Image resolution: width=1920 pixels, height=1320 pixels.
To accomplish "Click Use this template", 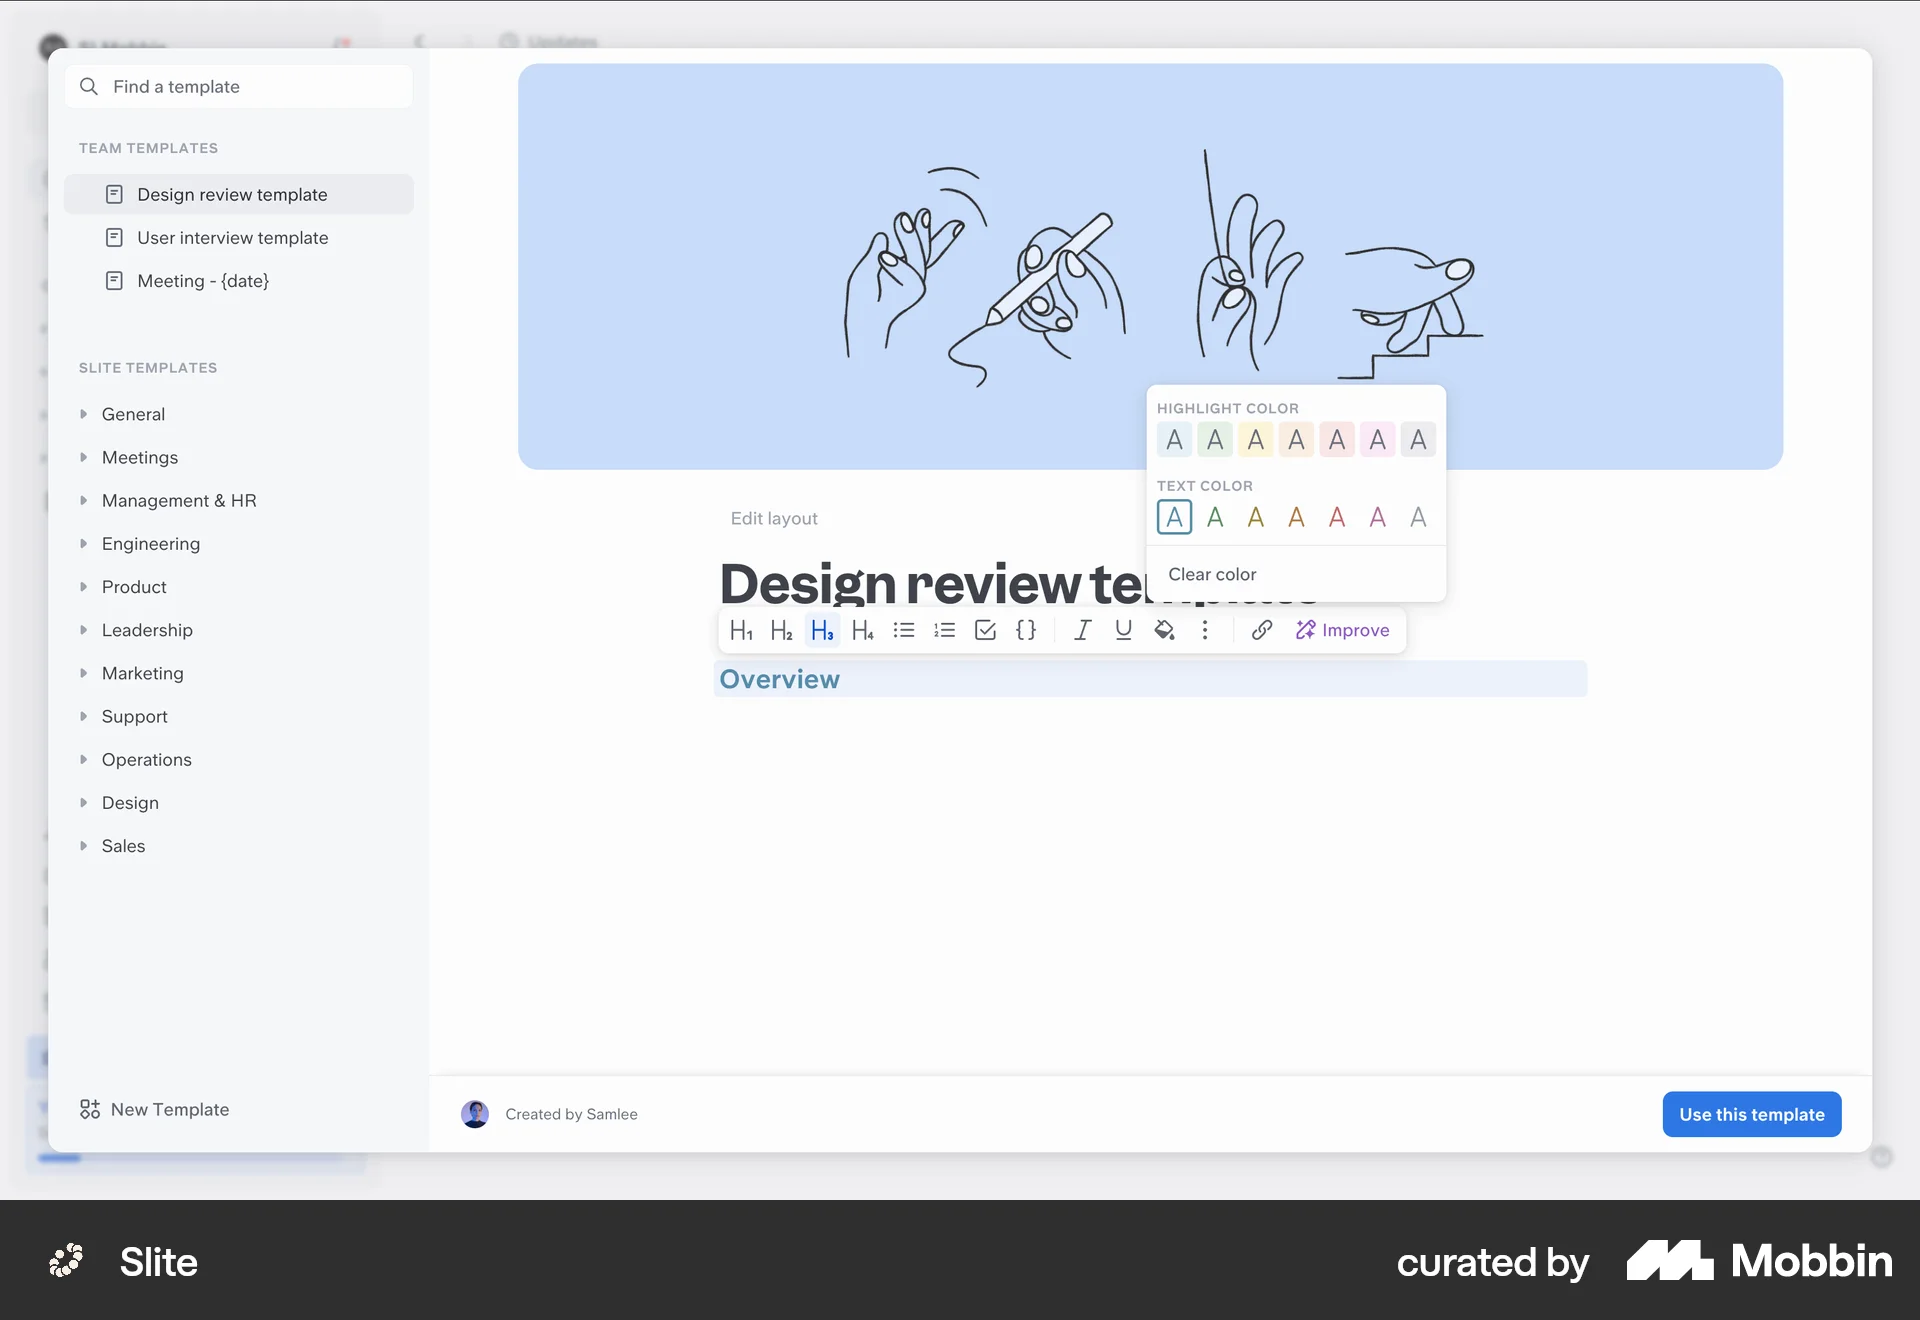I will [1752, 1114].
